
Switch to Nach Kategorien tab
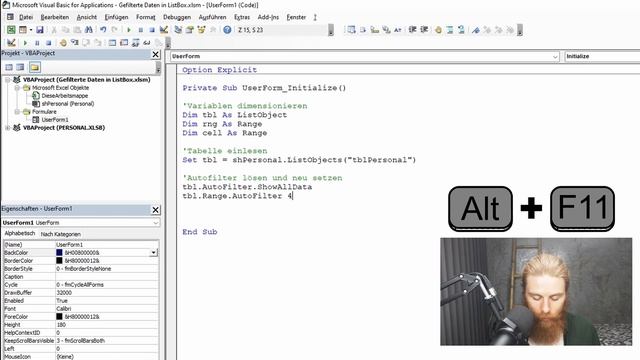61,234
